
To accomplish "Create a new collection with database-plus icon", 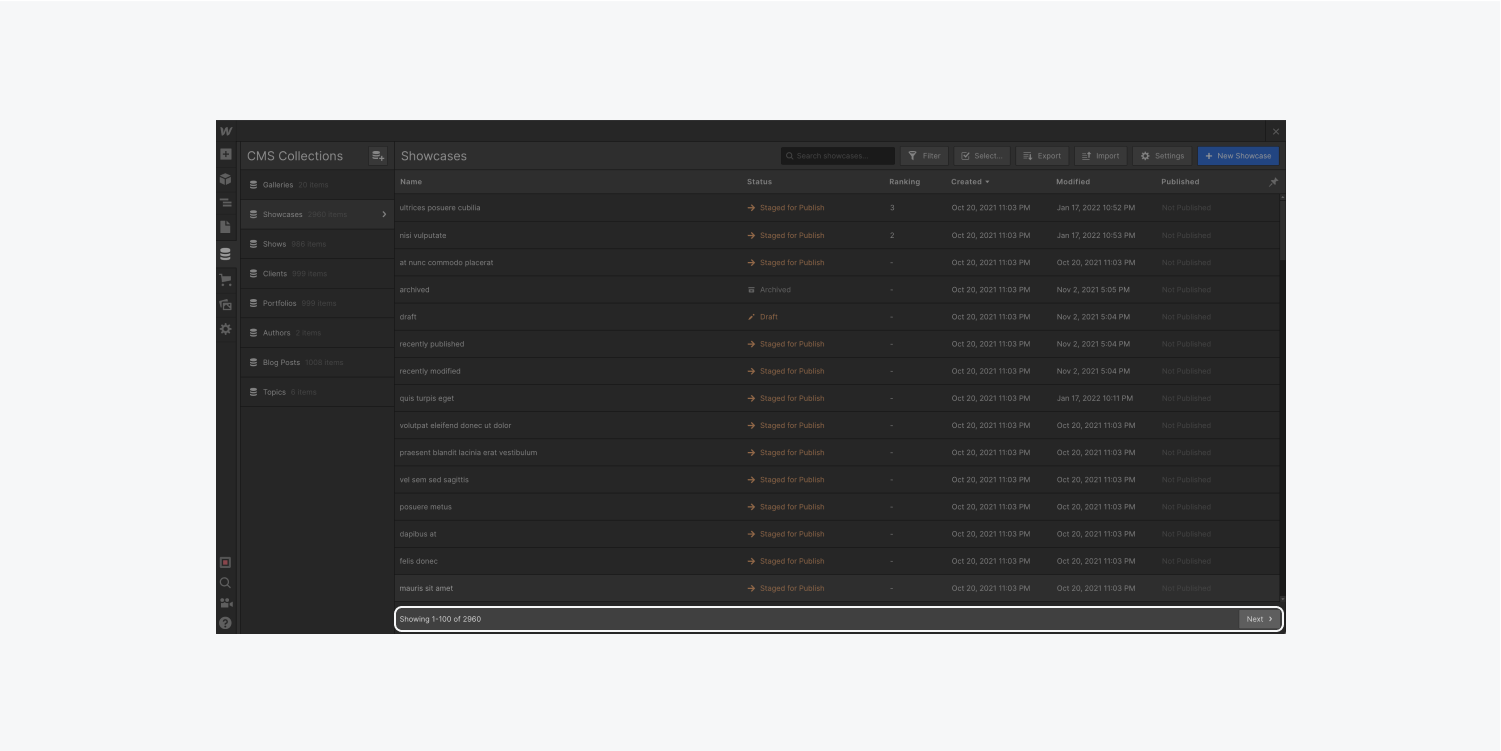I will coord(377,156).
